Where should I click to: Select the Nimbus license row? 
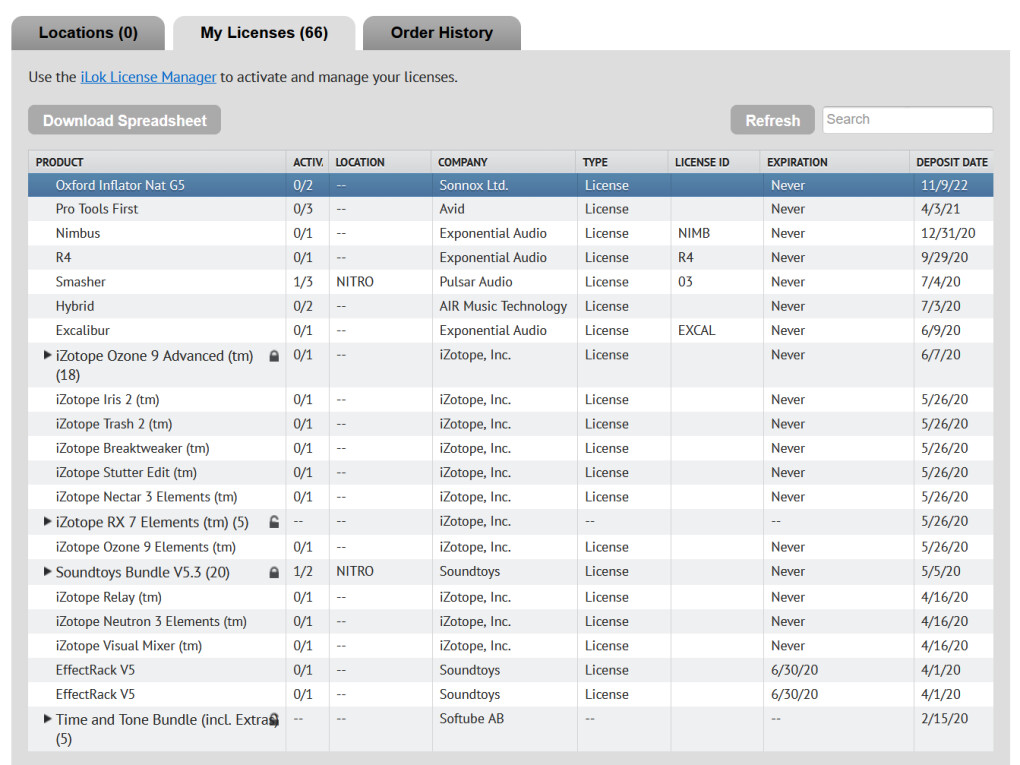pyautogui.click(x=511, y=233)
